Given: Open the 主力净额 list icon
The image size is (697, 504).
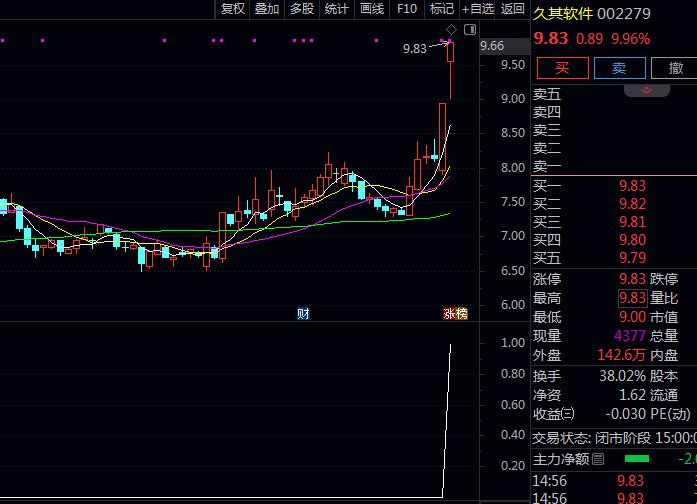Looking at the screenshot, I should click(x=598, y=459).
